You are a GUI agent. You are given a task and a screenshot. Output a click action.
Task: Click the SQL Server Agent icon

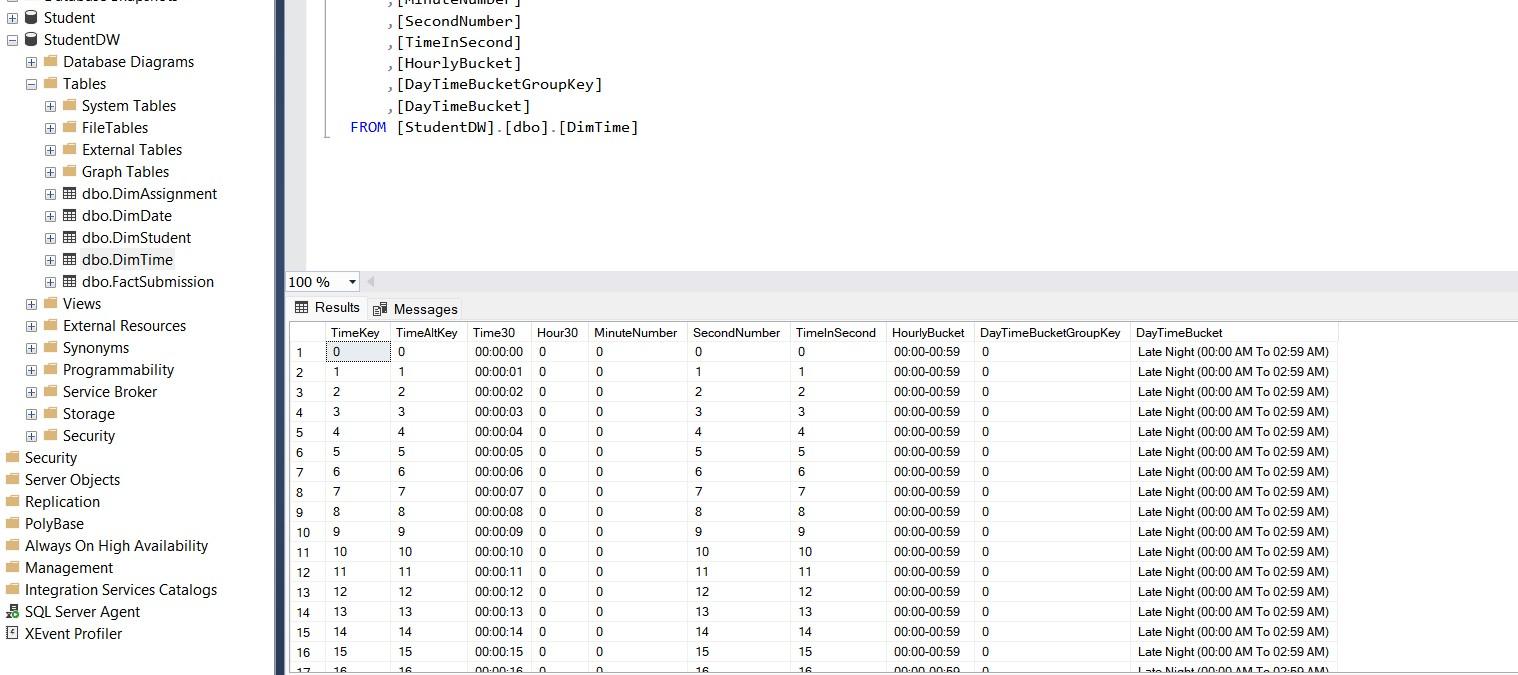point(13,611)
